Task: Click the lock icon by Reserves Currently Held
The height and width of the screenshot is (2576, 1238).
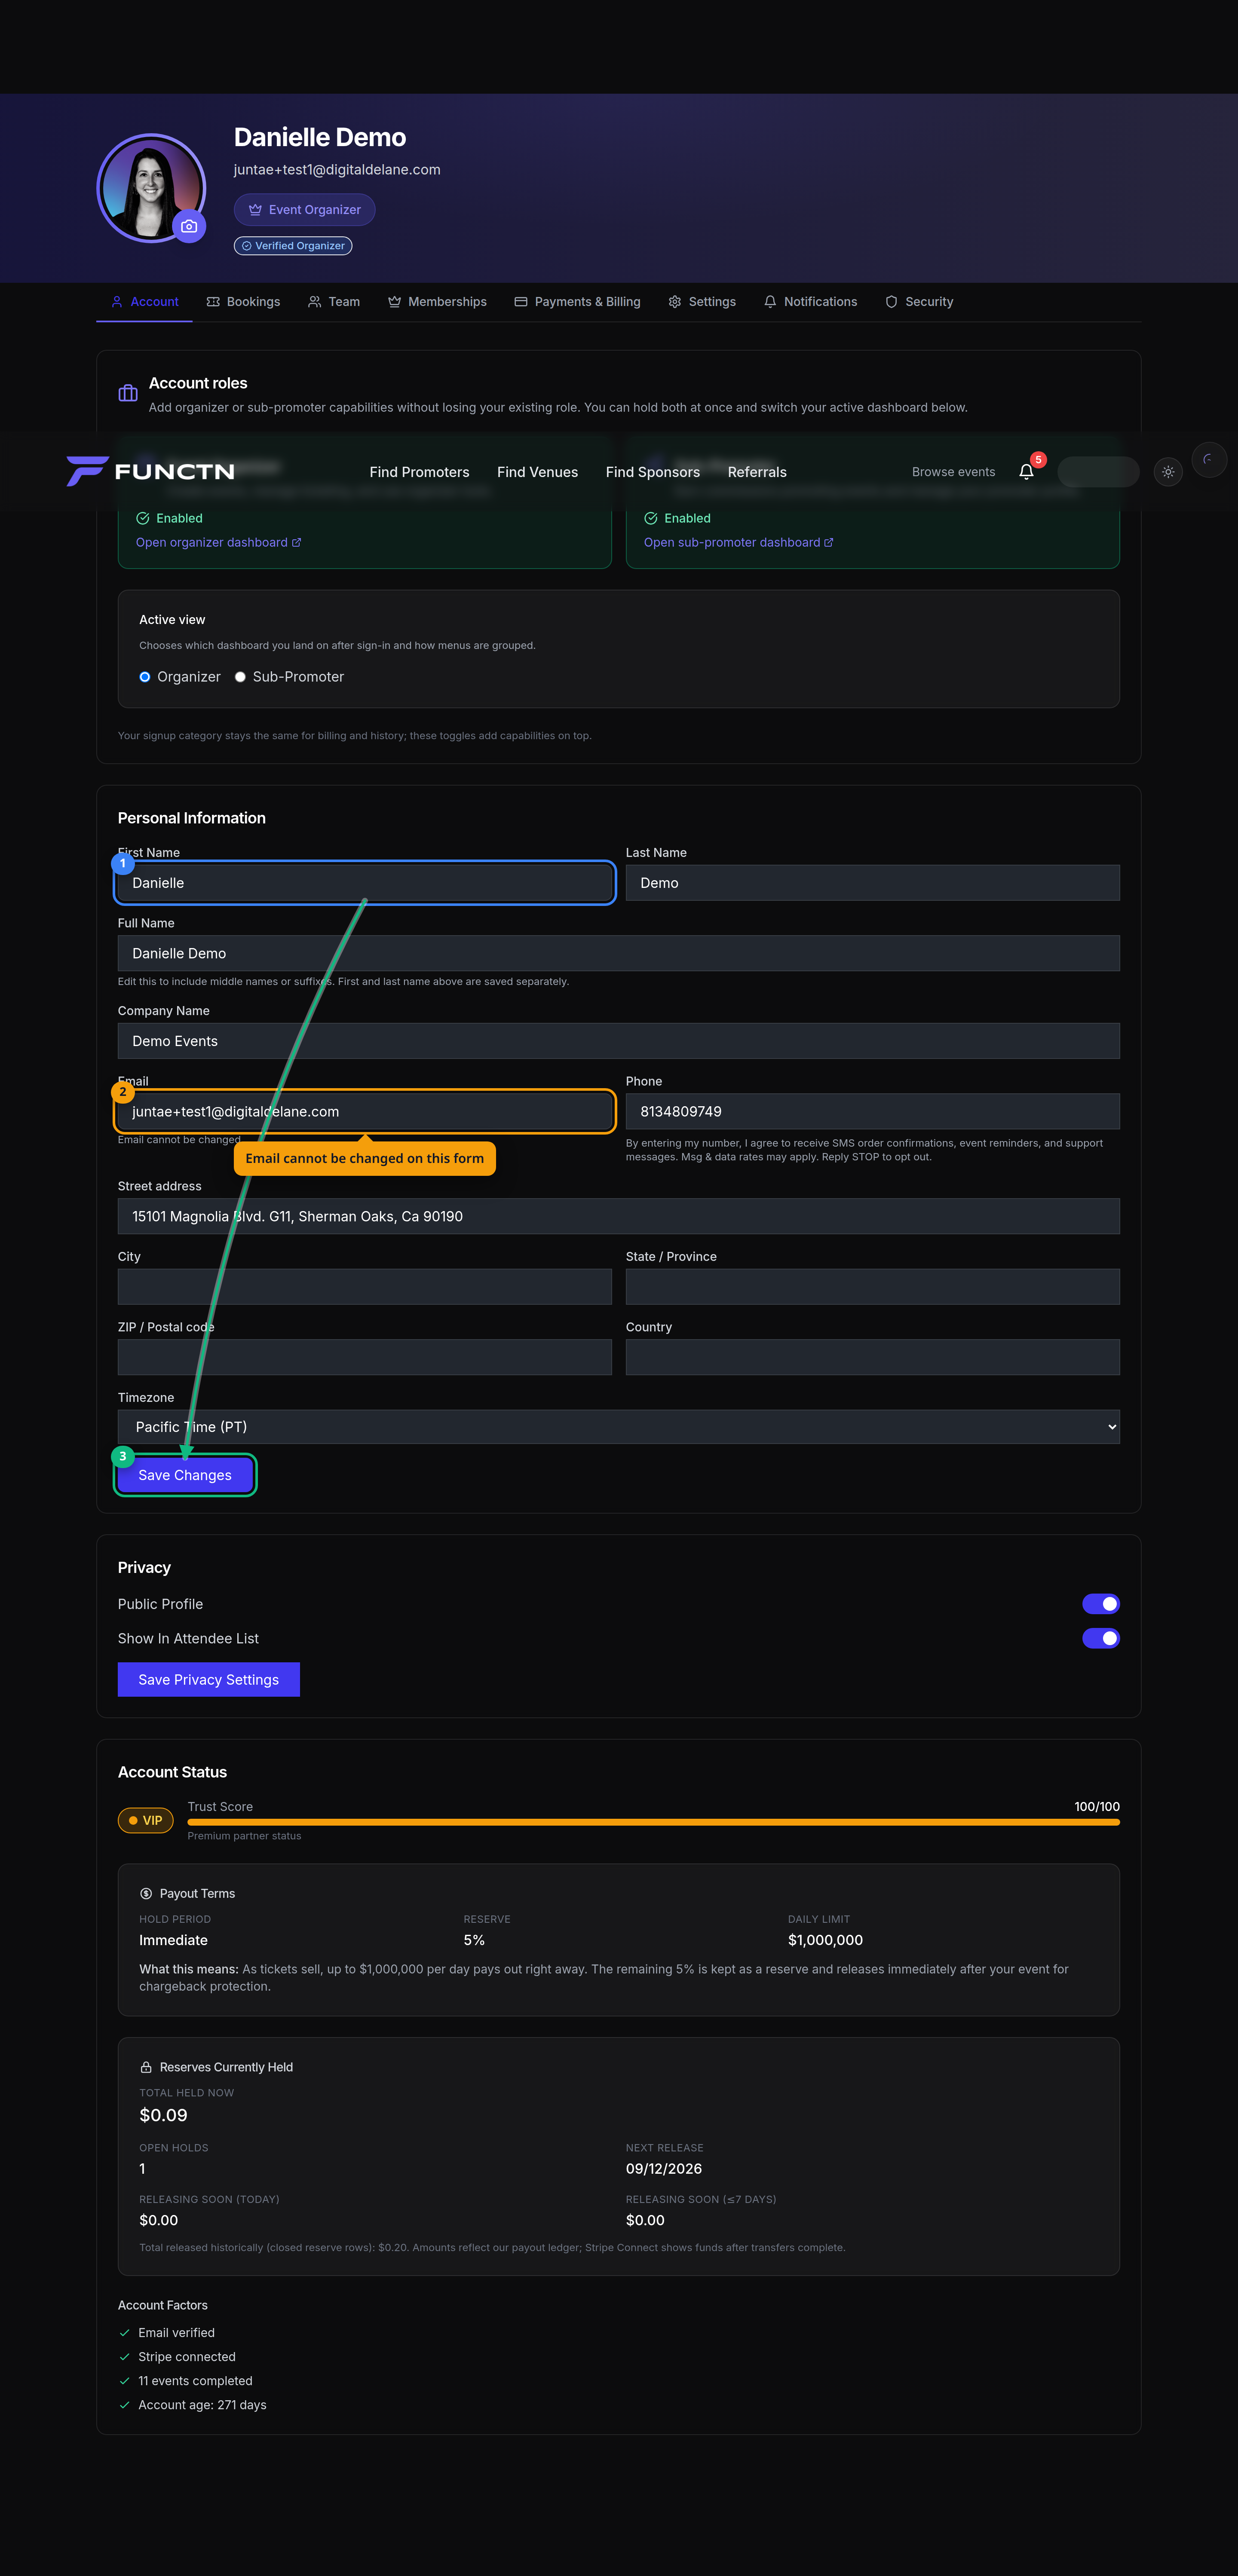Action: (x=146, y=2067)
